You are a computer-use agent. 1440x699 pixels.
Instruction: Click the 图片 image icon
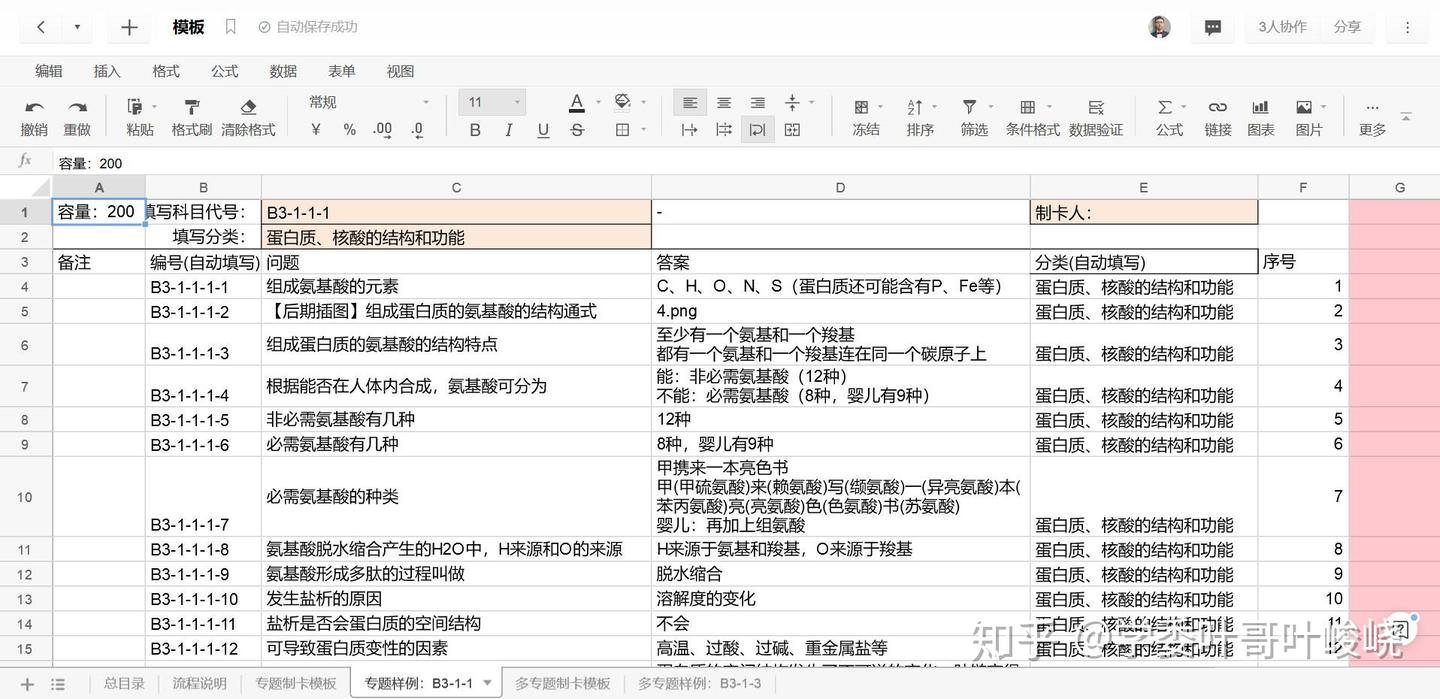pyautogui.click(x=1304, y=107)
